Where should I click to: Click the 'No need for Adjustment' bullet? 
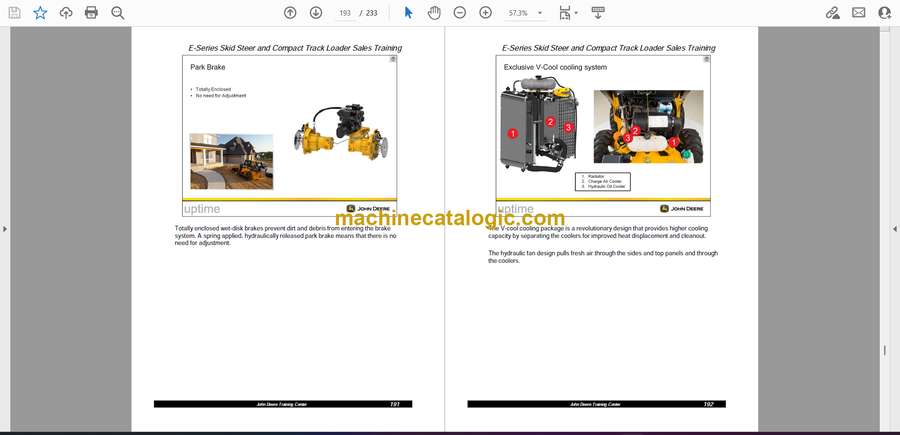[220, 96]
